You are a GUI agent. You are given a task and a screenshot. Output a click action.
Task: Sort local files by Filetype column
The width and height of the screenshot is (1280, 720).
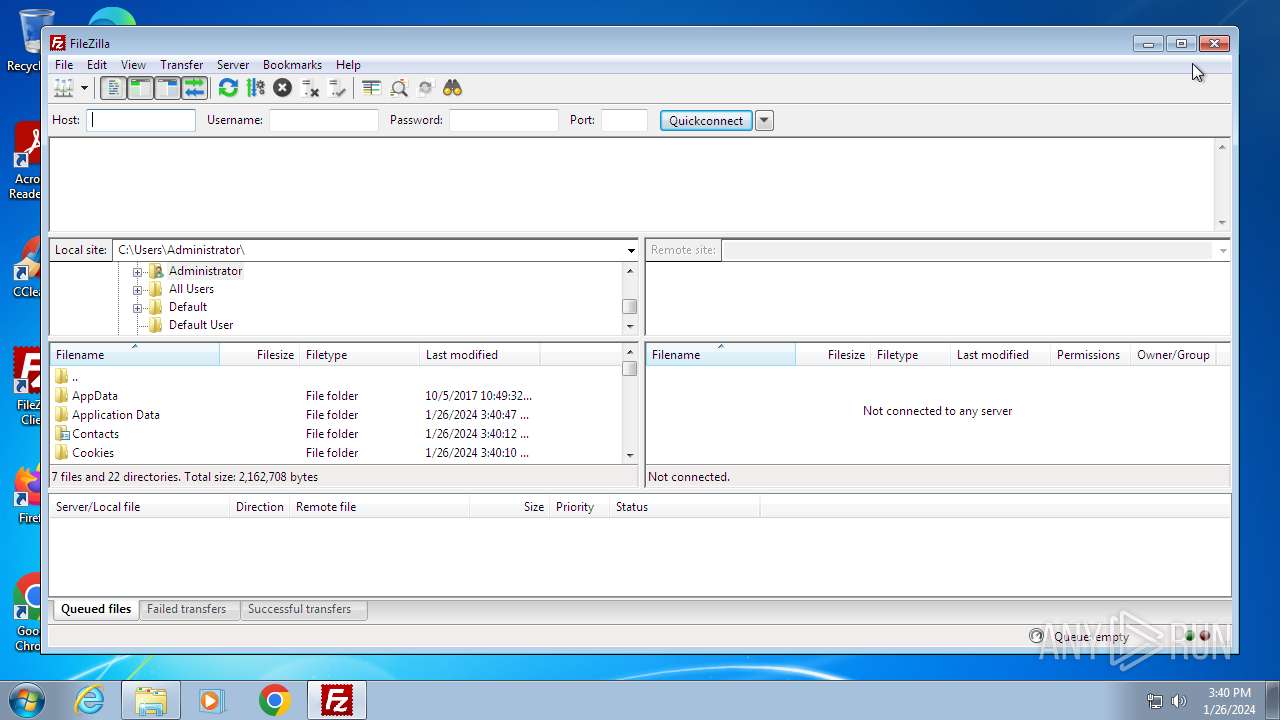pyautogui.click(x=360, y=355)
